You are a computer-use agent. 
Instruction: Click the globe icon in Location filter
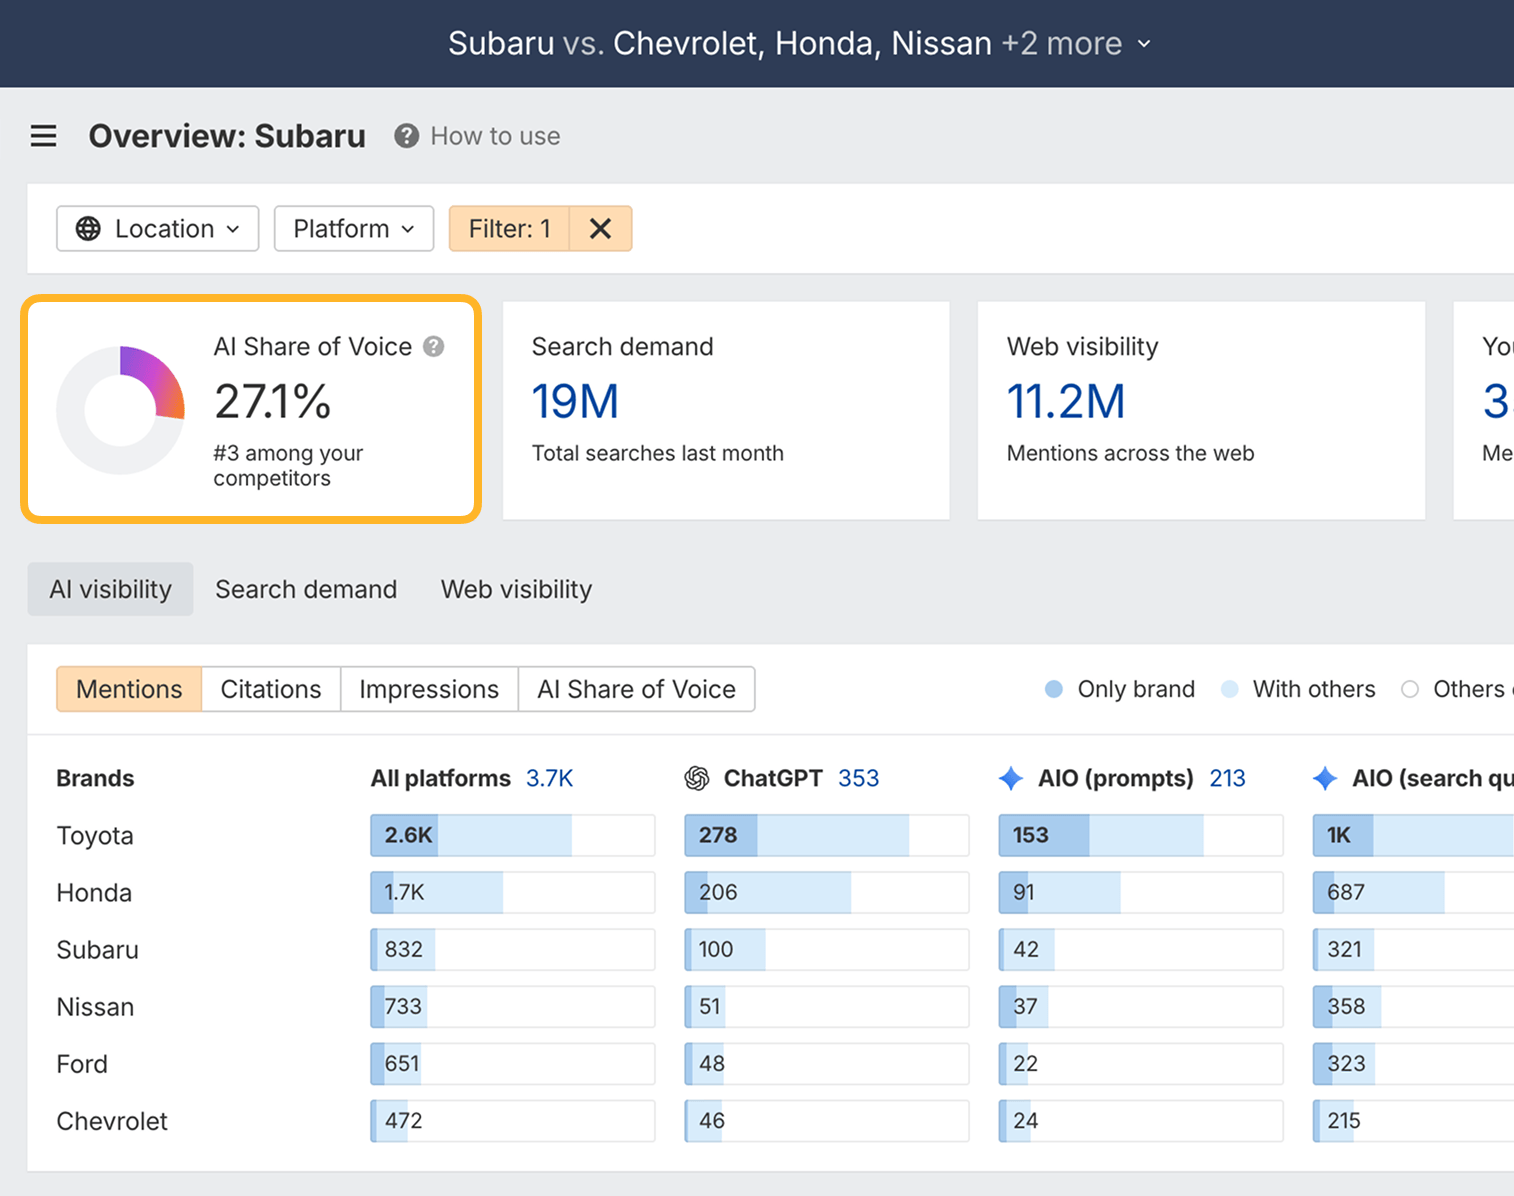tap(88, 229)
